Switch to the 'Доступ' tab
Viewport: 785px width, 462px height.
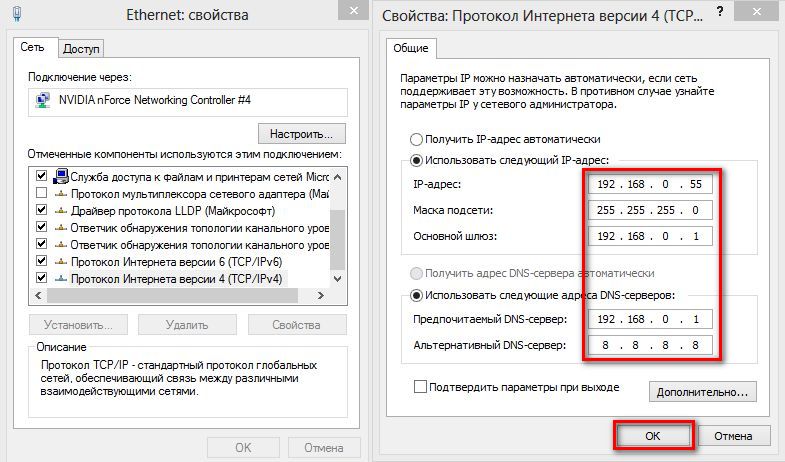coord(82,49)
